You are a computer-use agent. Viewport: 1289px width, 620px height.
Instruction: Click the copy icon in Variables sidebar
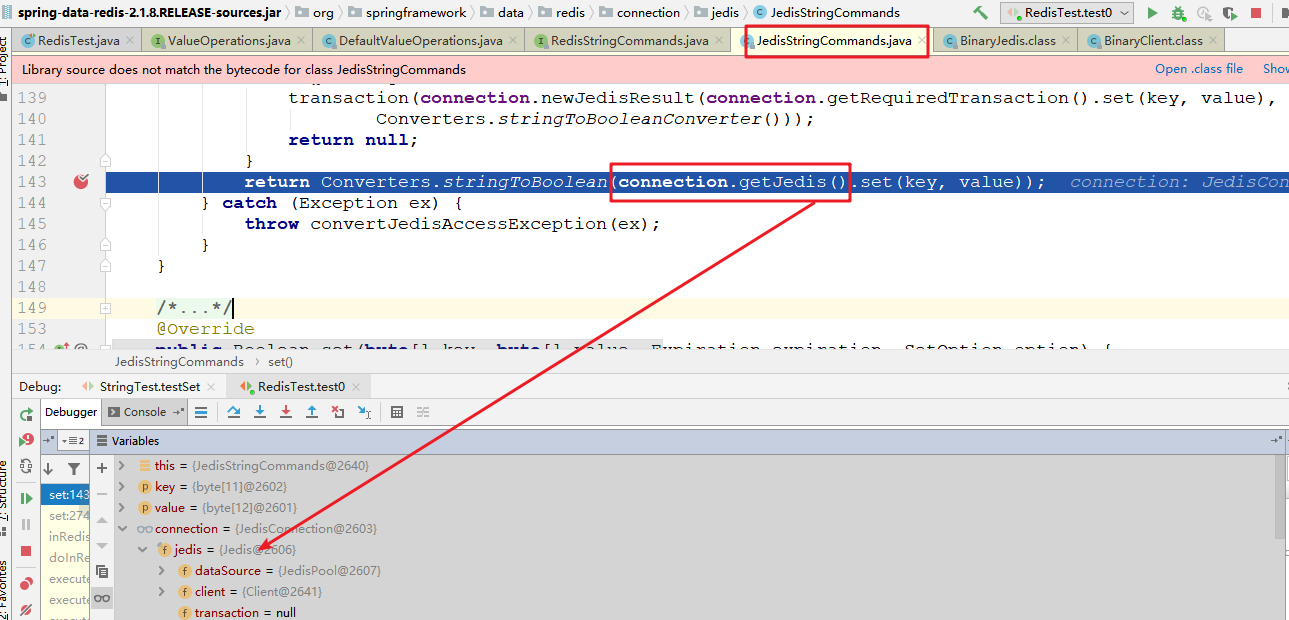point(101,572)
